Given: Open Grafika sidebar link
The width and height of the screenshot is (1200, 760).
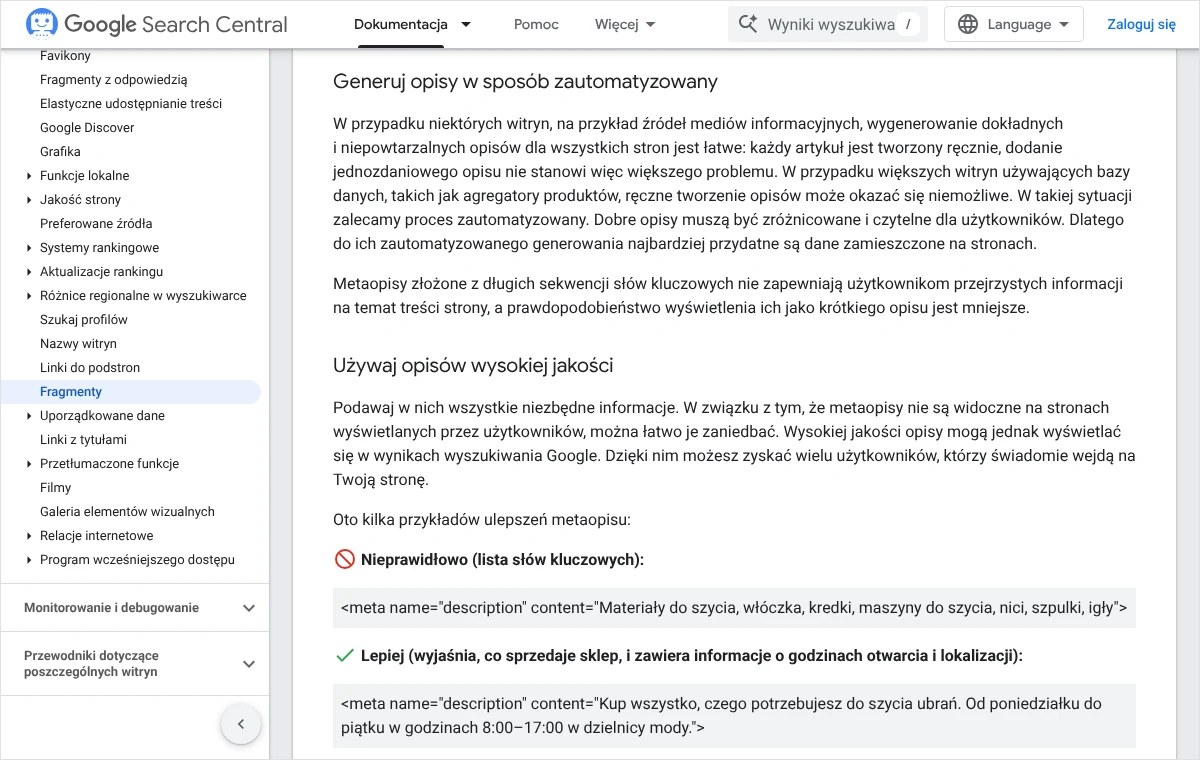Looking at the screenshot, I should (x=60, y=152).
